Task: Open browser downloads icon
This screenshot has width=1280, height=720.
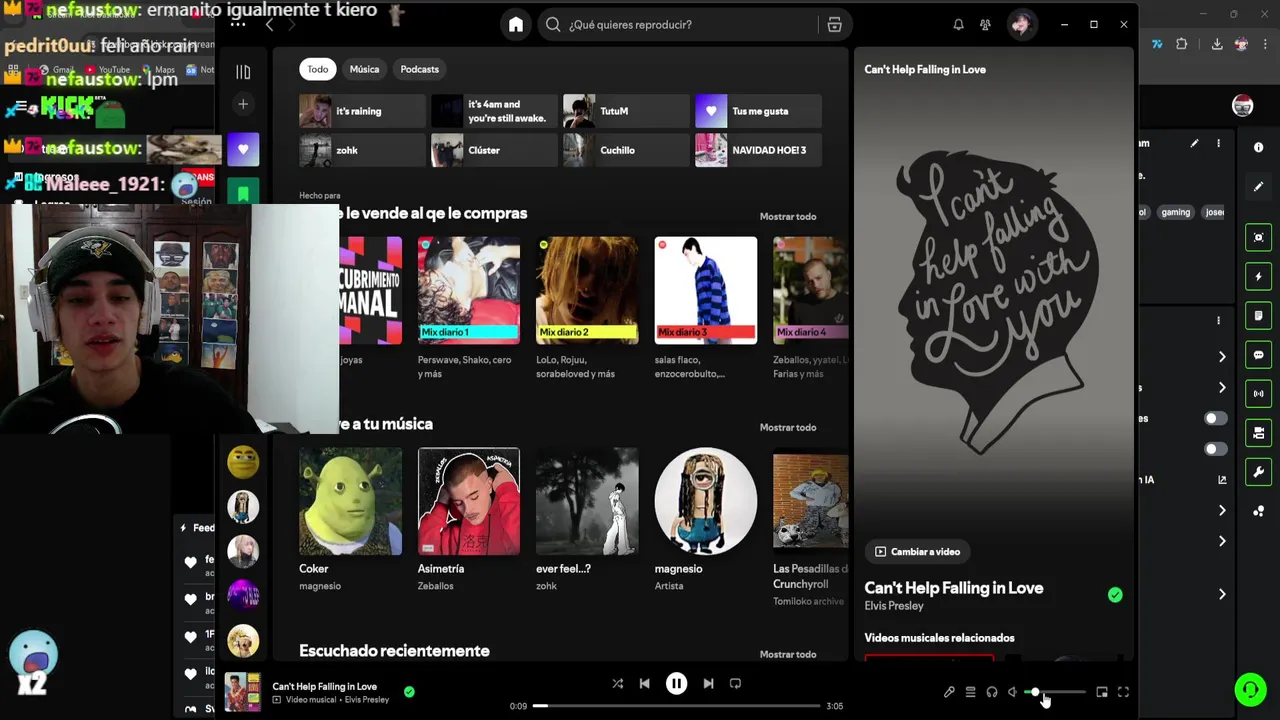Action: [1217, 44]
